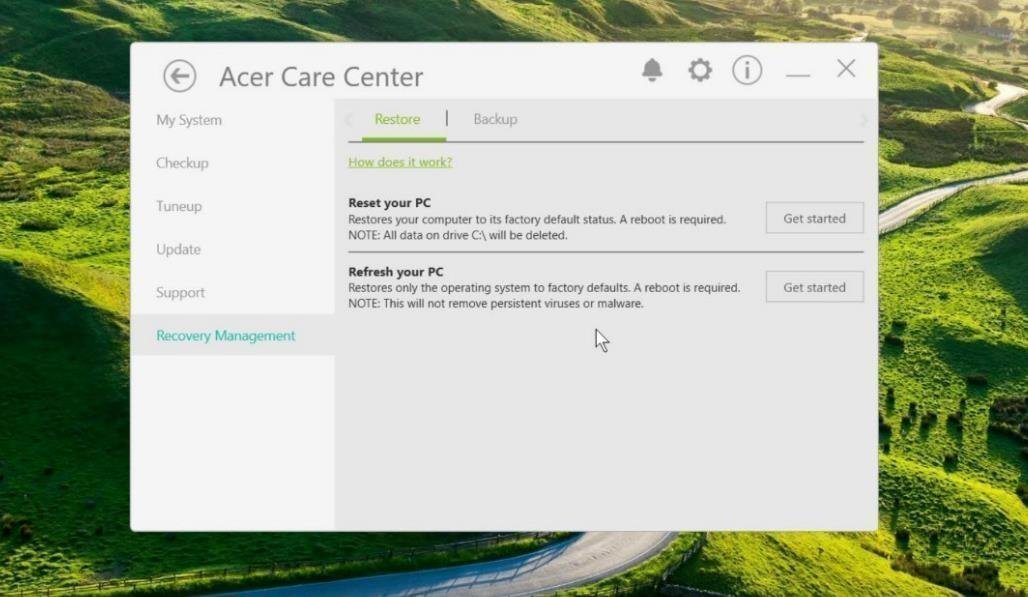The height and width of the screenshot is (597, 1028).
Task: Open the Tuneup section
Action: coord(179,206)
